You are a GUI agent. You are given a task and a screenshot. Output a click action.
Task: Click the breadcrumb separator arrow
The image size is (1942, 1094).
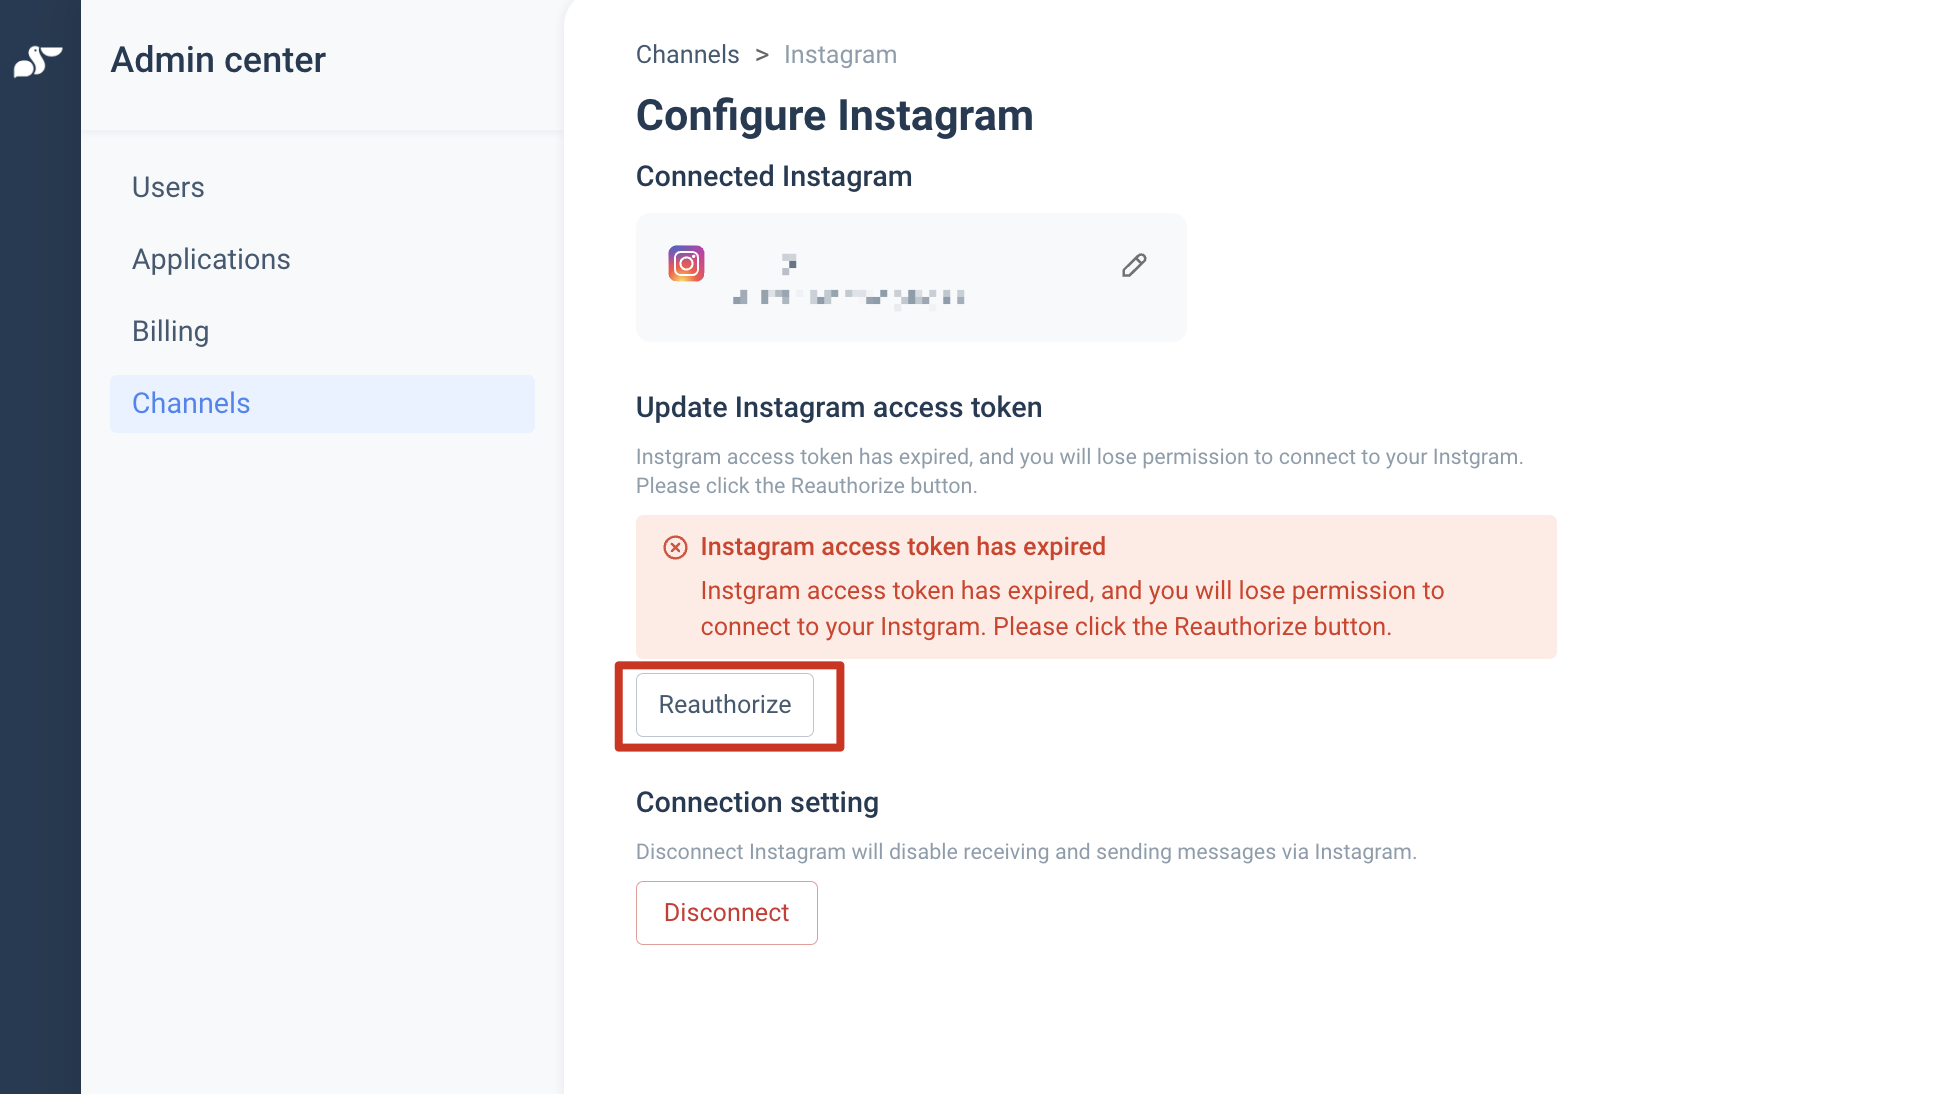(x=762, y=55)
